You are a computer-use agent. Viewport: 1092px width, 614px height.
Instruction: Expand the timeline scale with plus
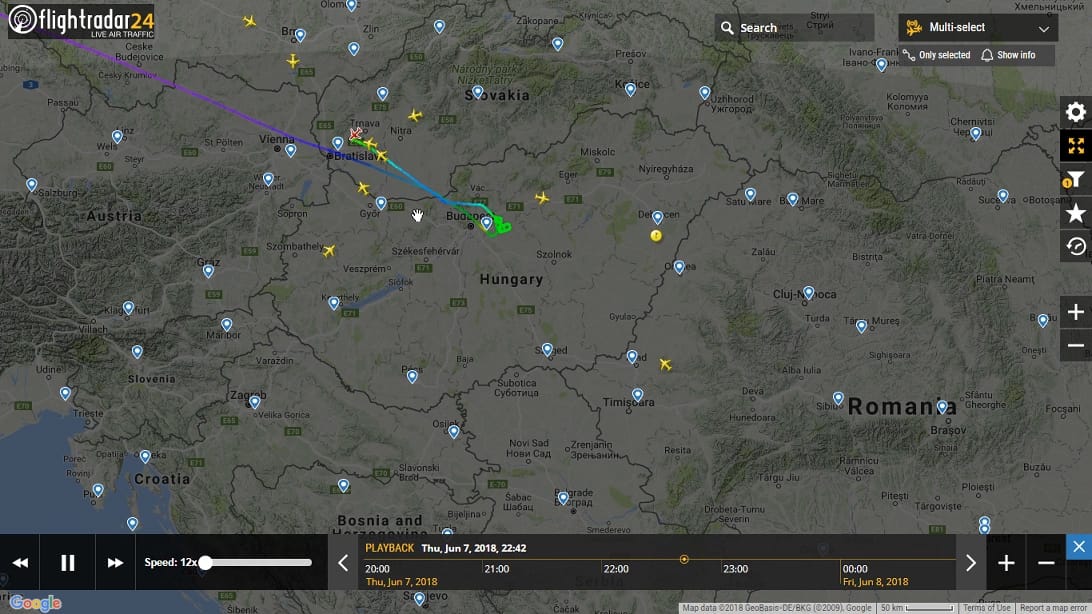coord(1006,562)
